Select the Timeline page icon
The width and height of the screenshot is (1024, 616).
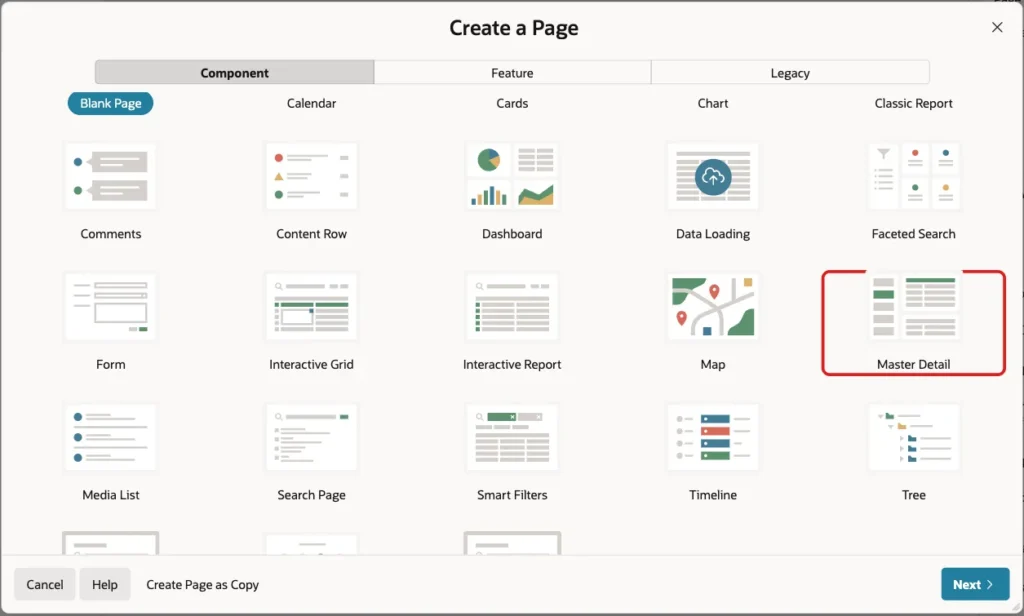[x=712, y=438]
